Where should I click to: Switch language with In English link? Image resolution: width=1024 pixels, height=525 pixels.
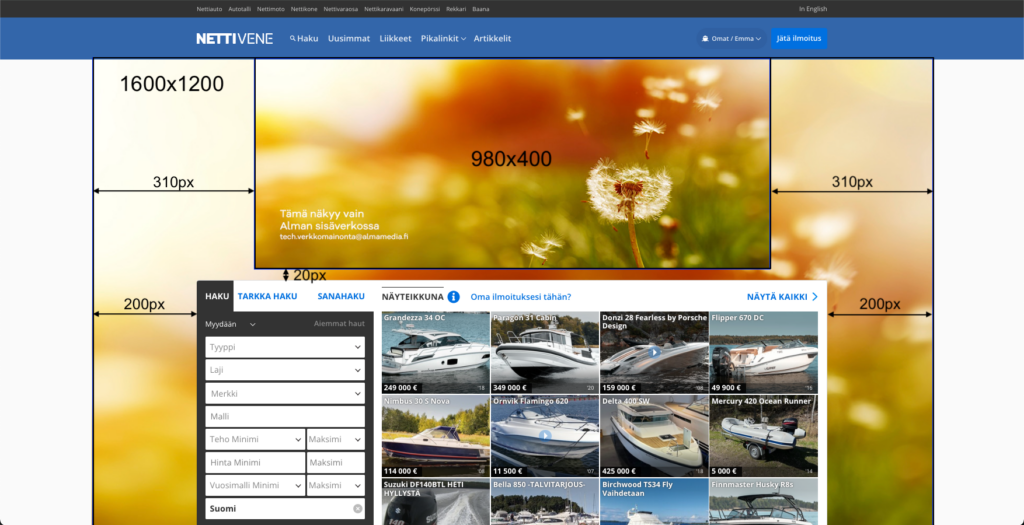(x=812, y=9)
